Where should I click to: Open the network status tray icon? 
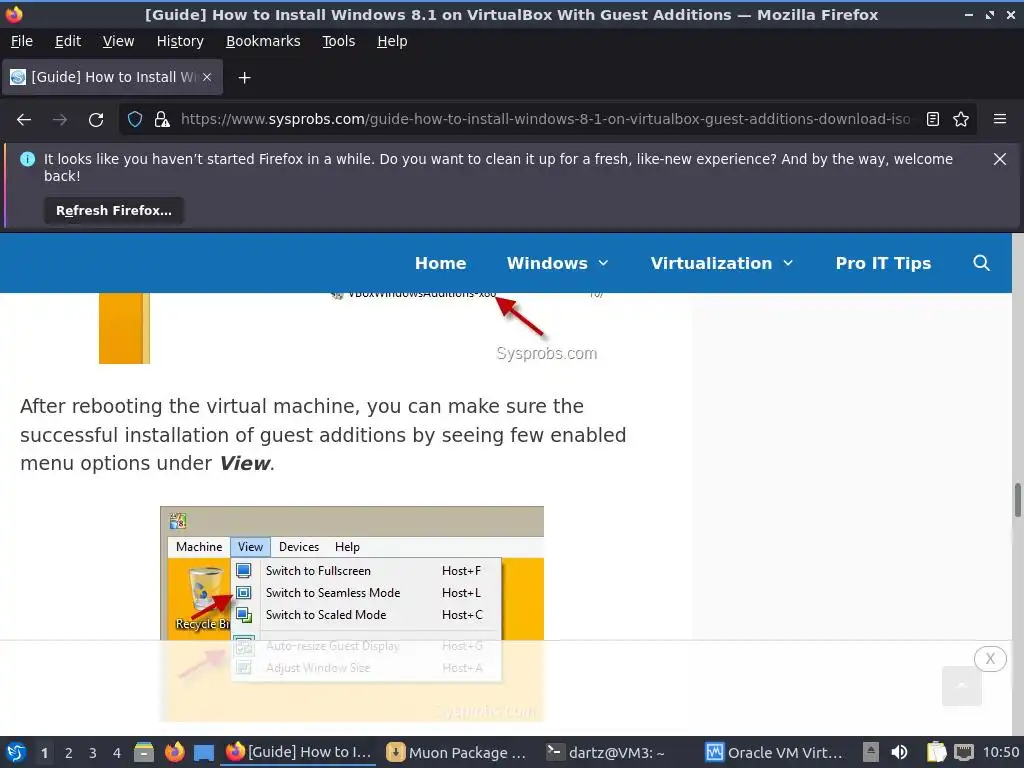point(963,752)
